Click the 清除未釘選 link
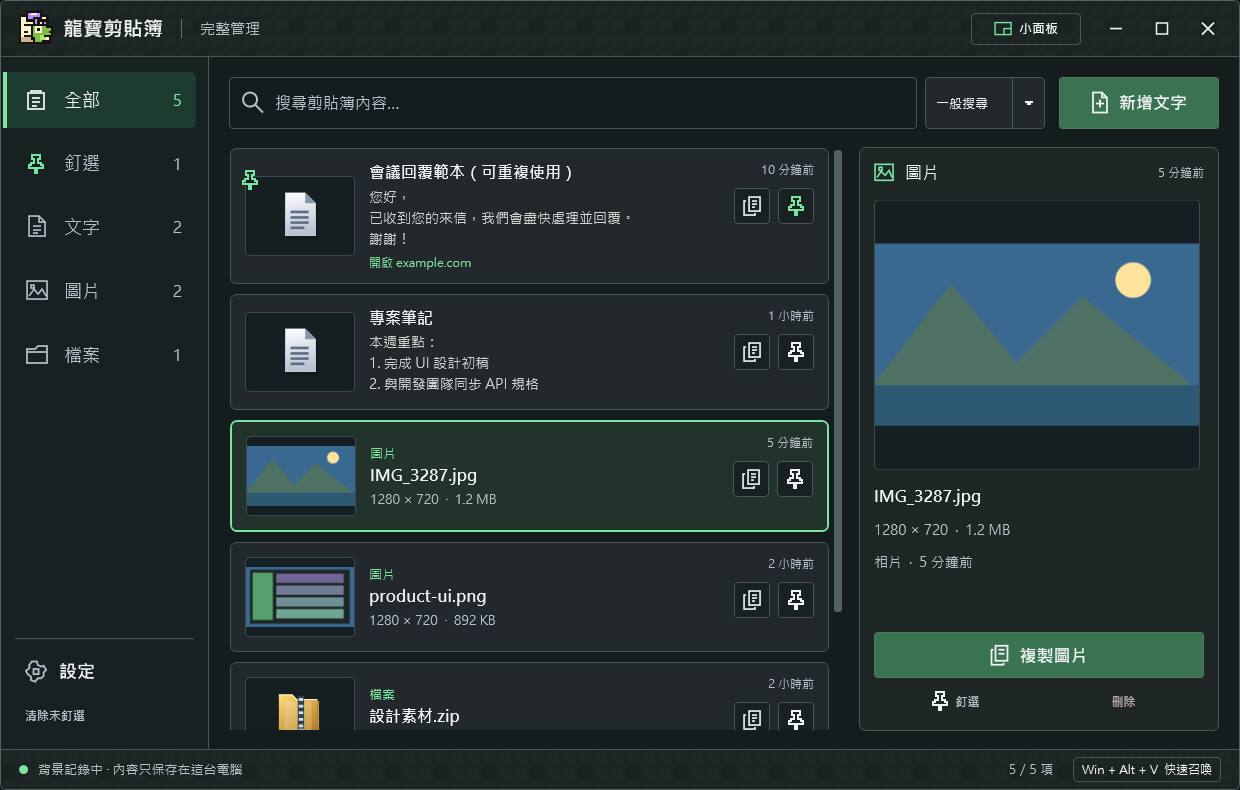 [55, 716]
